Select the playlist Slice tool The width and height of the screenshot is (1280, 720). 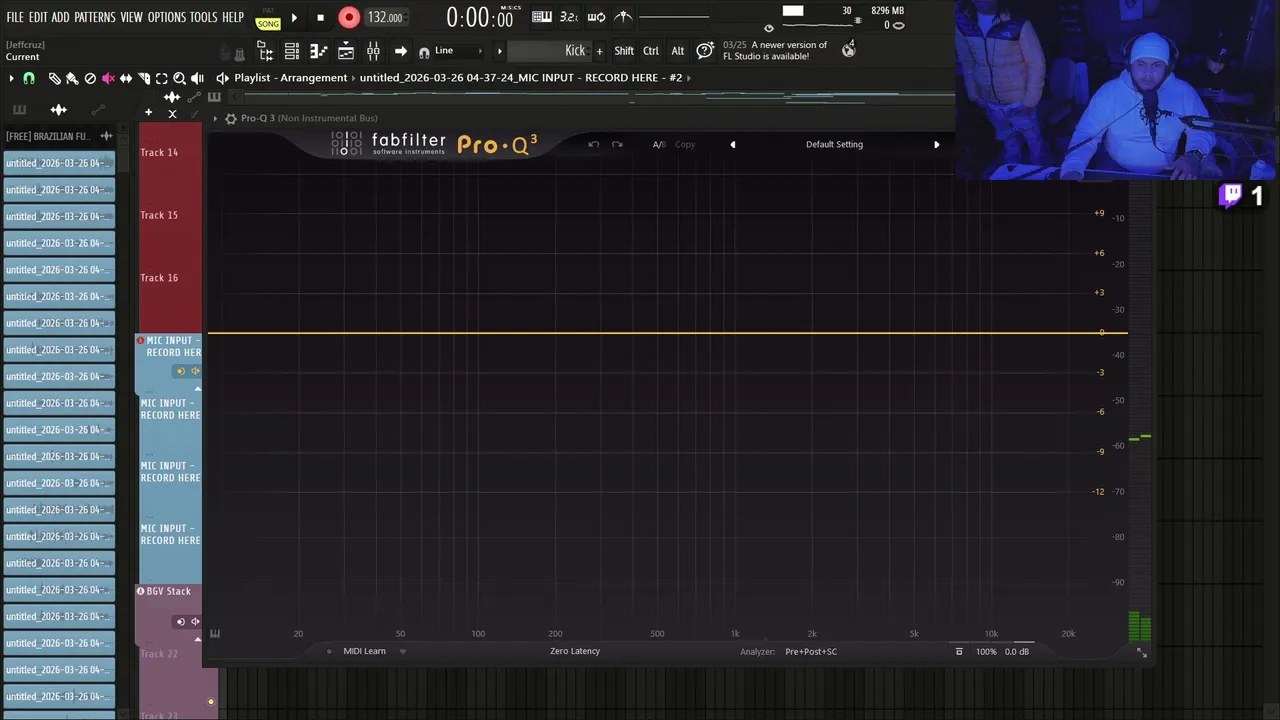point(144,78)
